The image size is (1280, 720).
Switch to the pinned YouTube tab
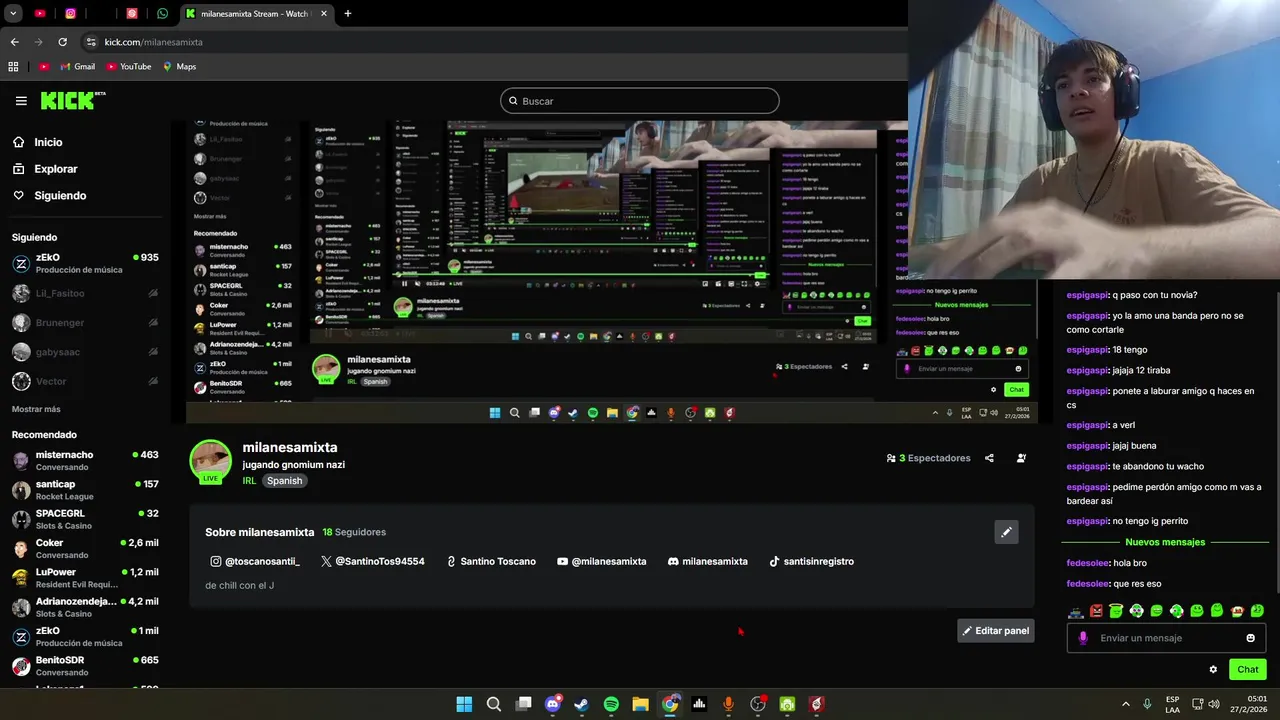(x=40, y=14)
